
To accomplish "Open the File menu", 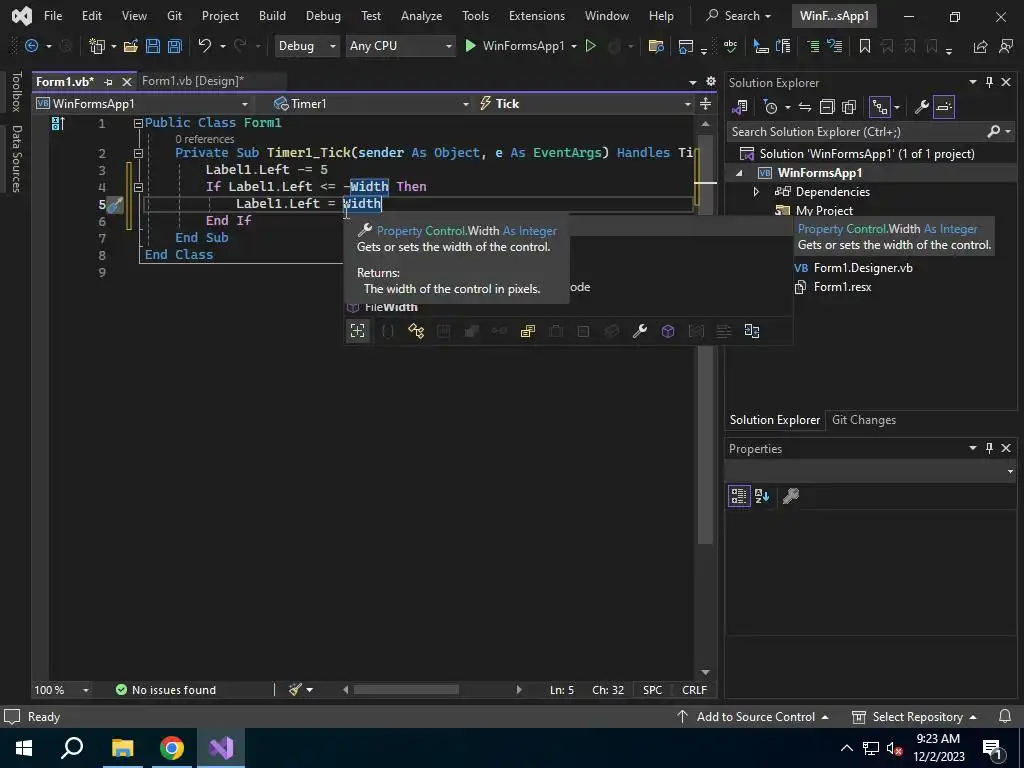I will pyautogui.click(x=53, y=16).
